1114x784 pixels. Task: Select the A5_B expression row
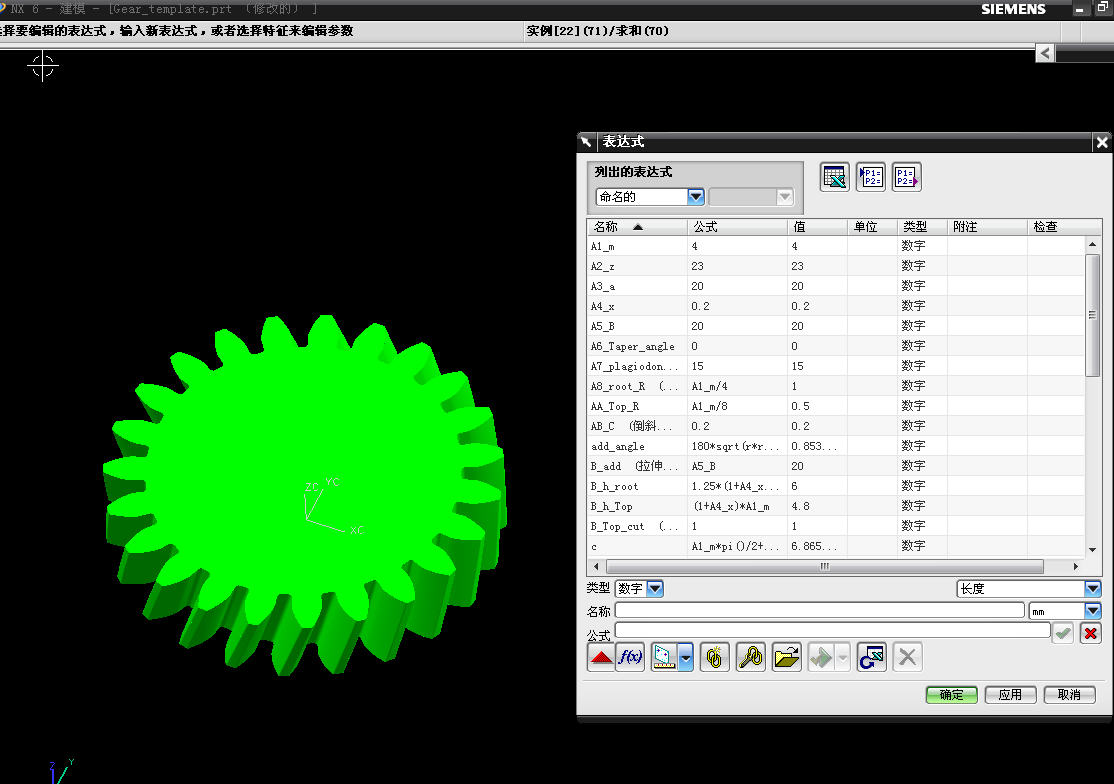(836, 326)
